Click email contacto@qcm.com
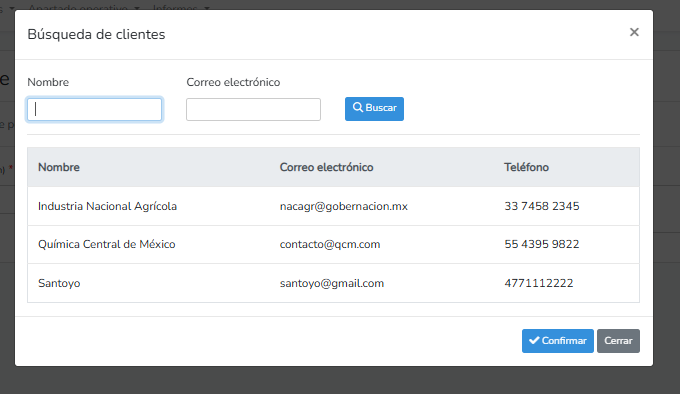The height and width of the screenshot is (394, 680). coord(330,244)
